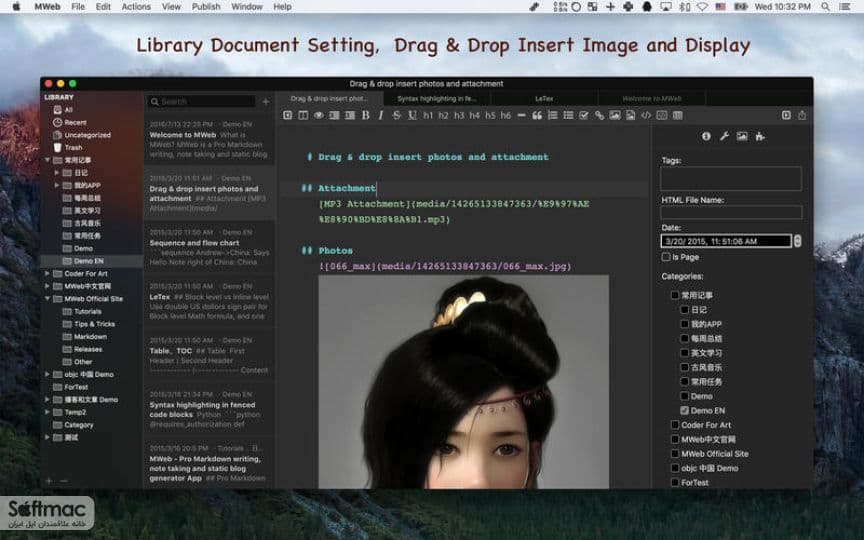Apply italic formatting from the toolbar
Screen dimensions: 864x540
coord(380,115)
